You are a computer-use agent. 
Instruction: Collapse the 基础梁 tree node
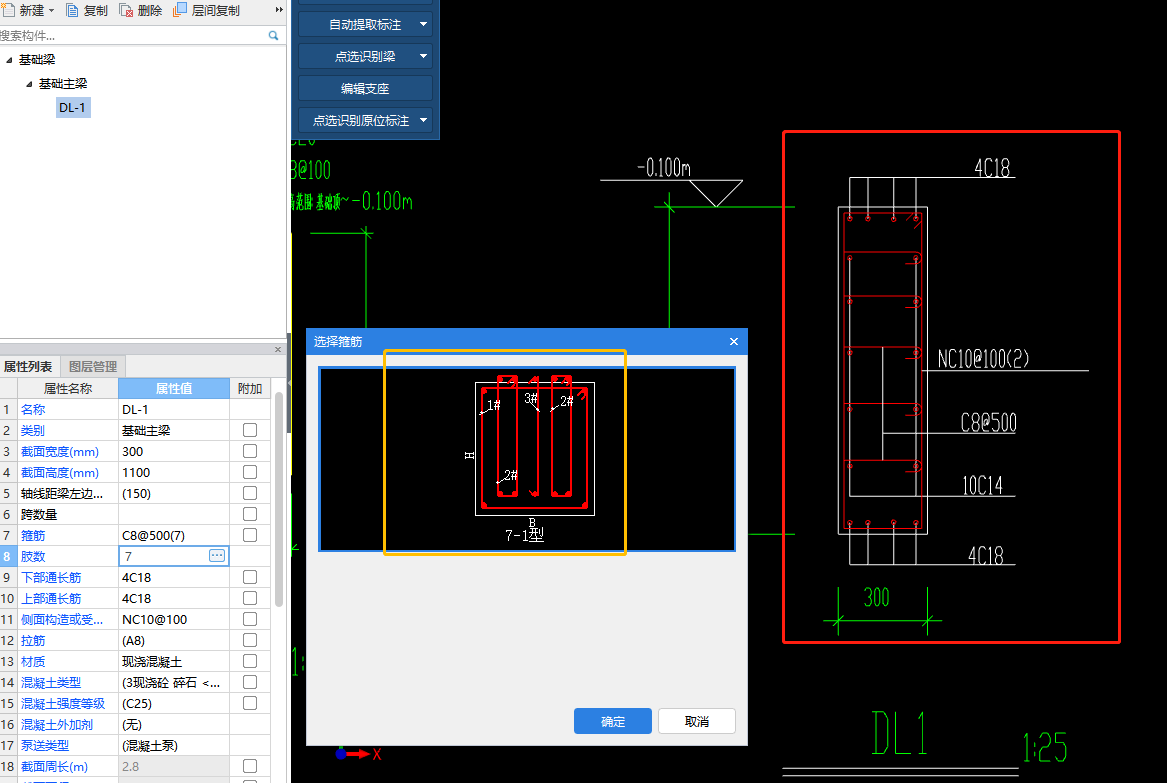[x=9, y=60]
